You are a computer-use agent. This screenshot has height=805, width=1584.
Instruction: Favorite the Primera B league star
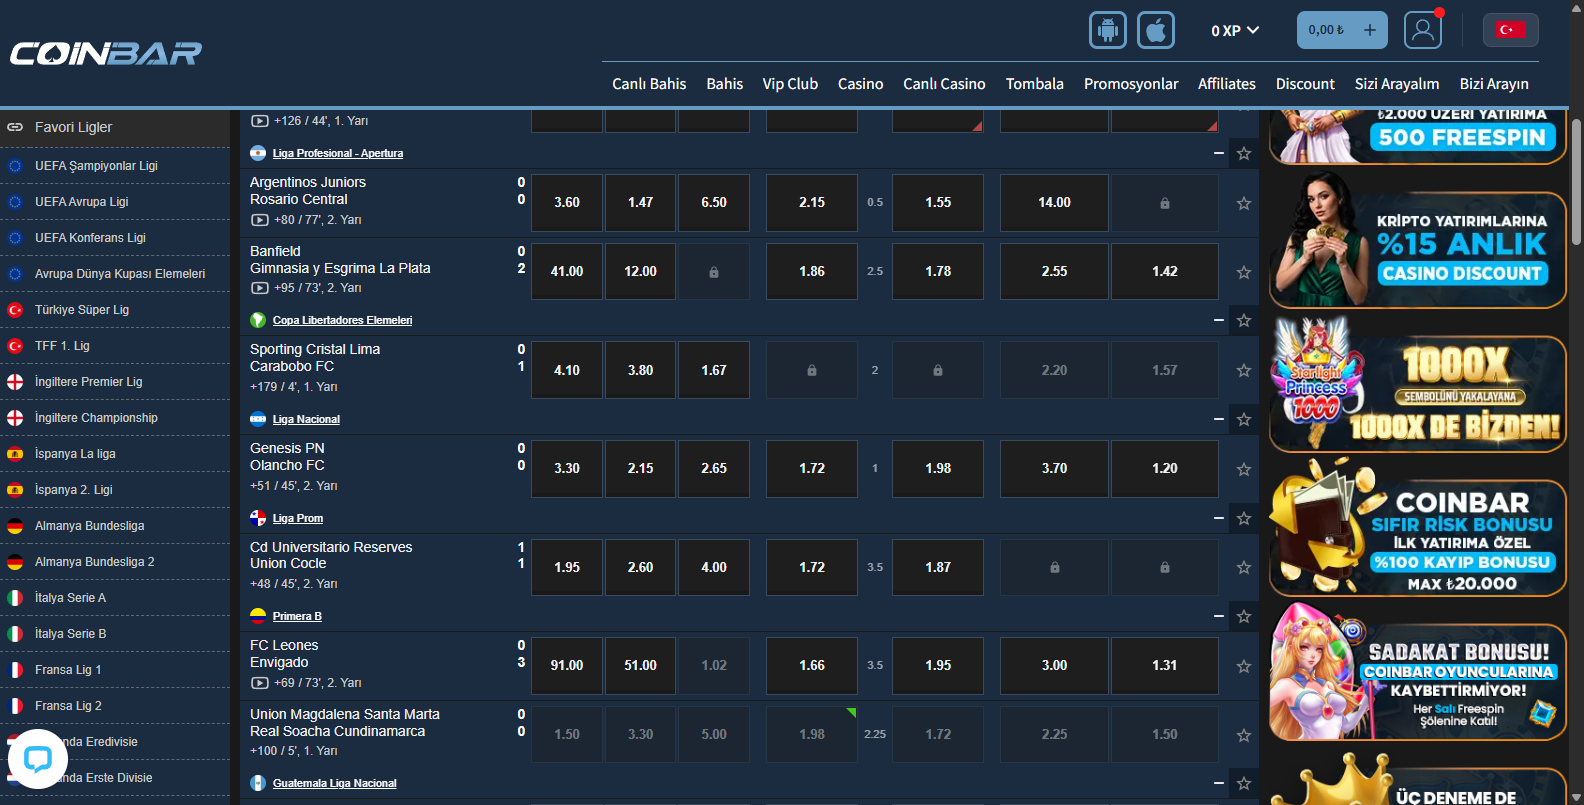tap(1244, 617)
